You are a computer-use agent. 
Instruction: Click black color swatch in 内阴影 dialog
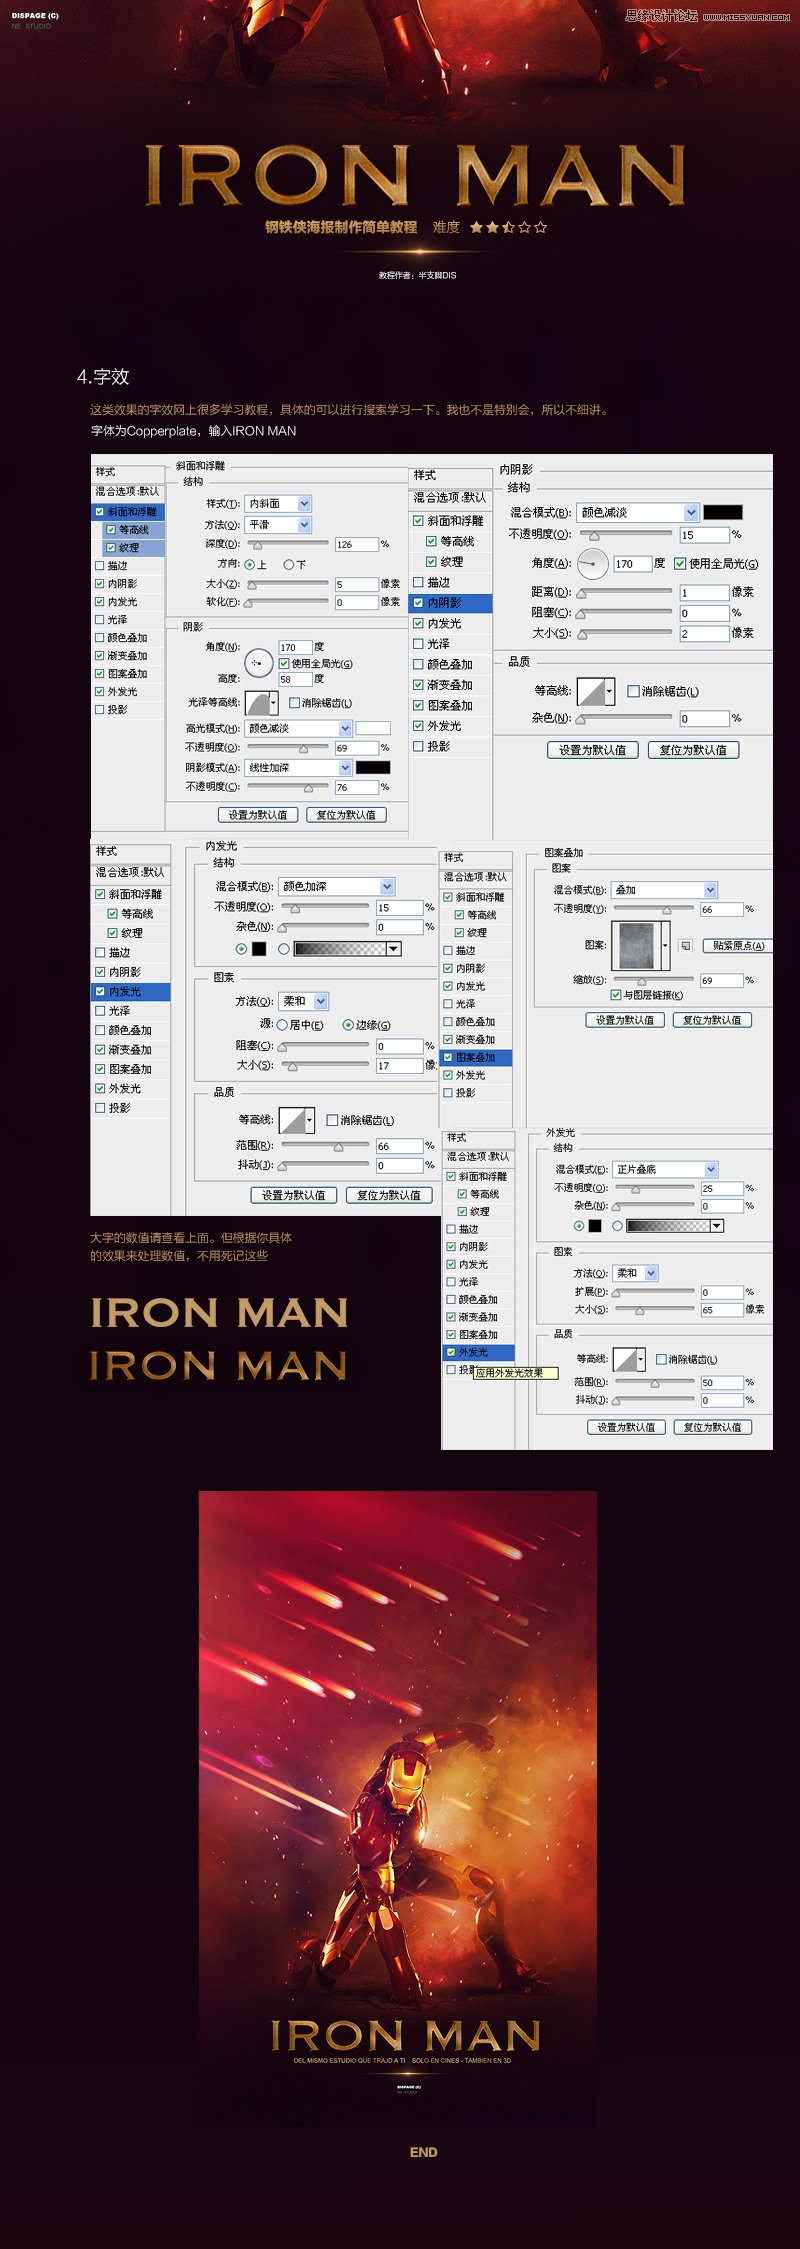pyautogui.click(x=722, y=512)
